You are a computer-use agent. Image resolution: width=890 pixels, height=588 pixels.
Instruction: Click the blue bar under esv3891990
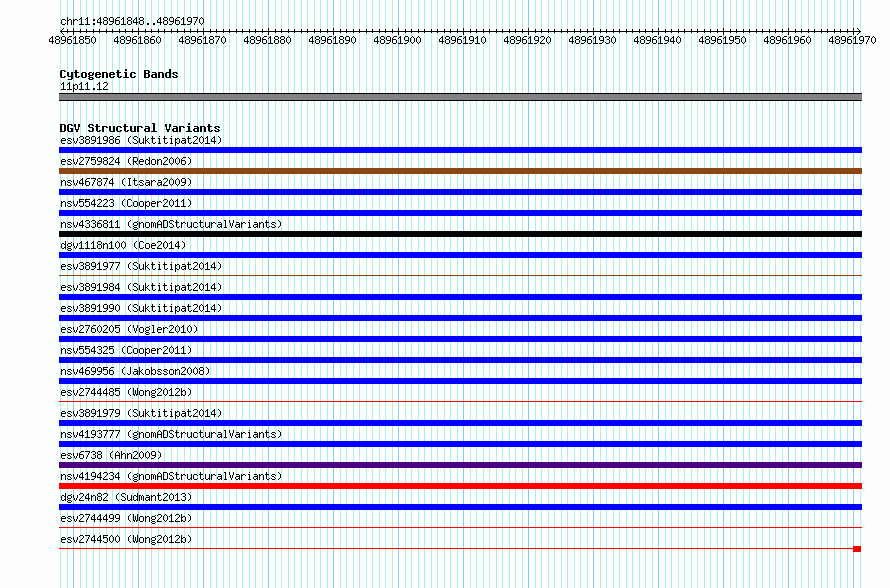[460, 318]
